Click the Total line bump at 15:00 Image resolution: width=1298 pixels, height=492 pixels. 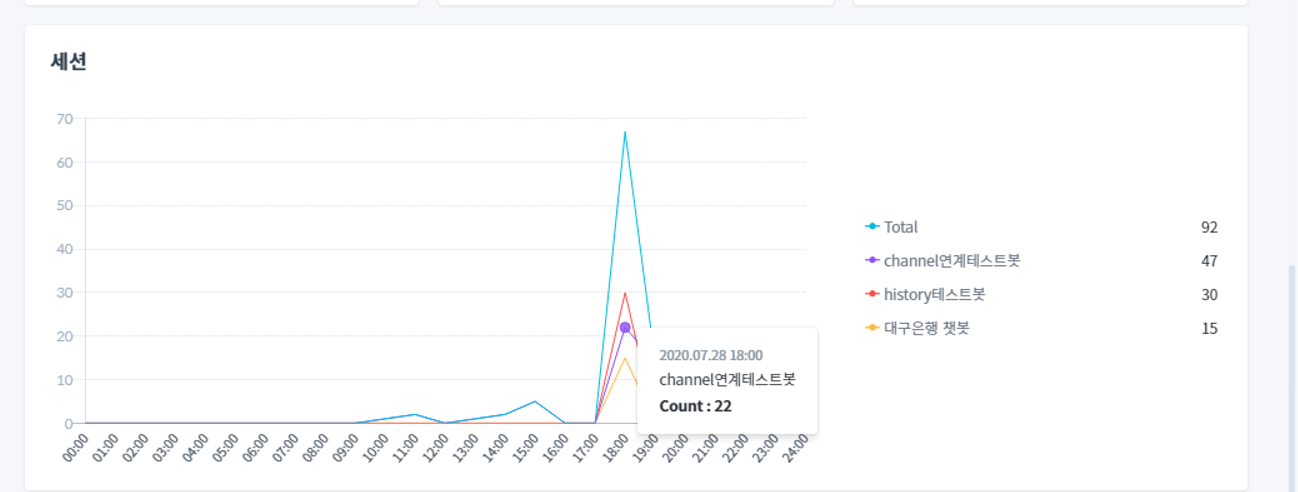point(535,402)
